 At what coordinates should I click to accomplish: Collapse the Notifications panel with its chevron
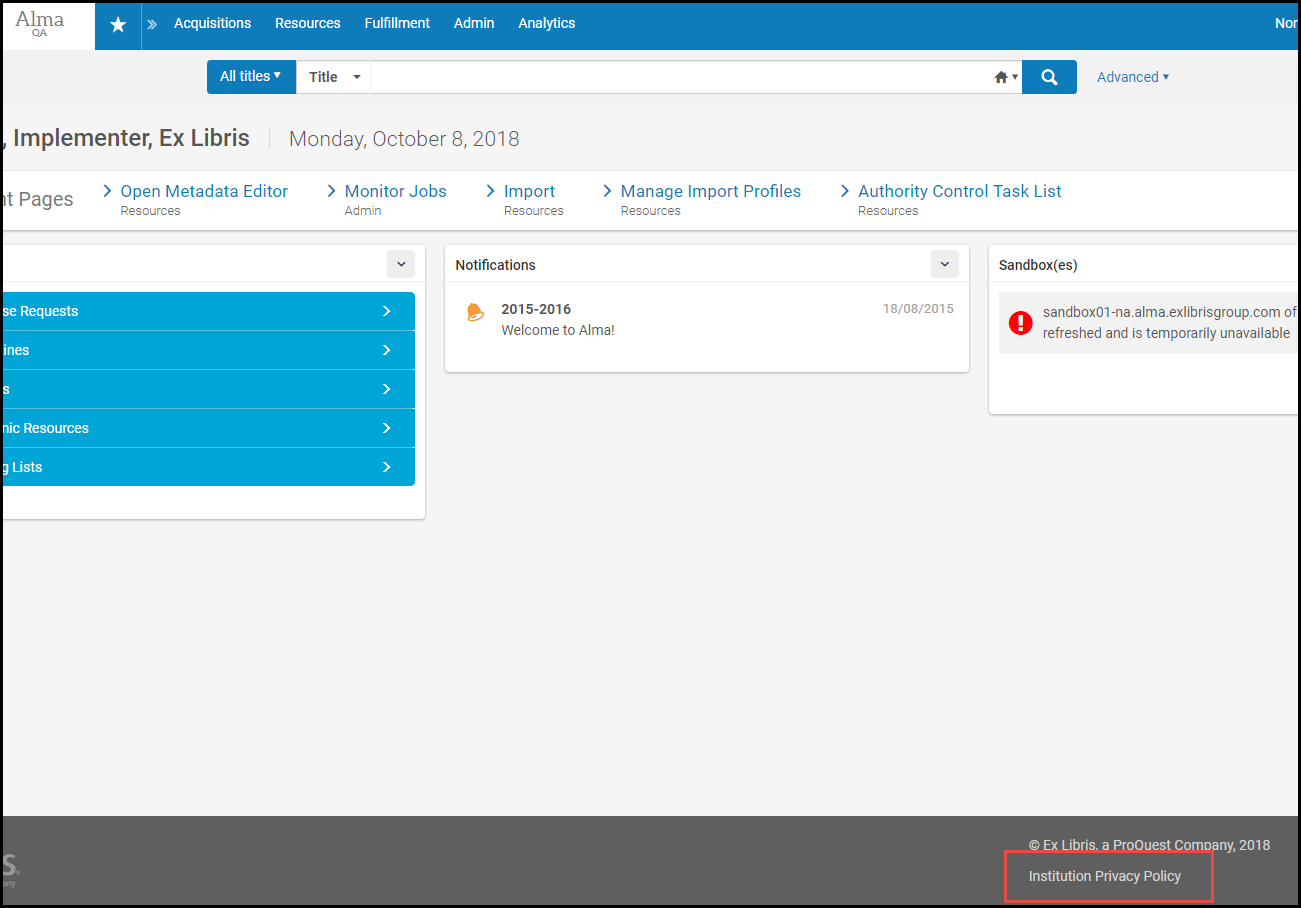click(x=945, y=264)
